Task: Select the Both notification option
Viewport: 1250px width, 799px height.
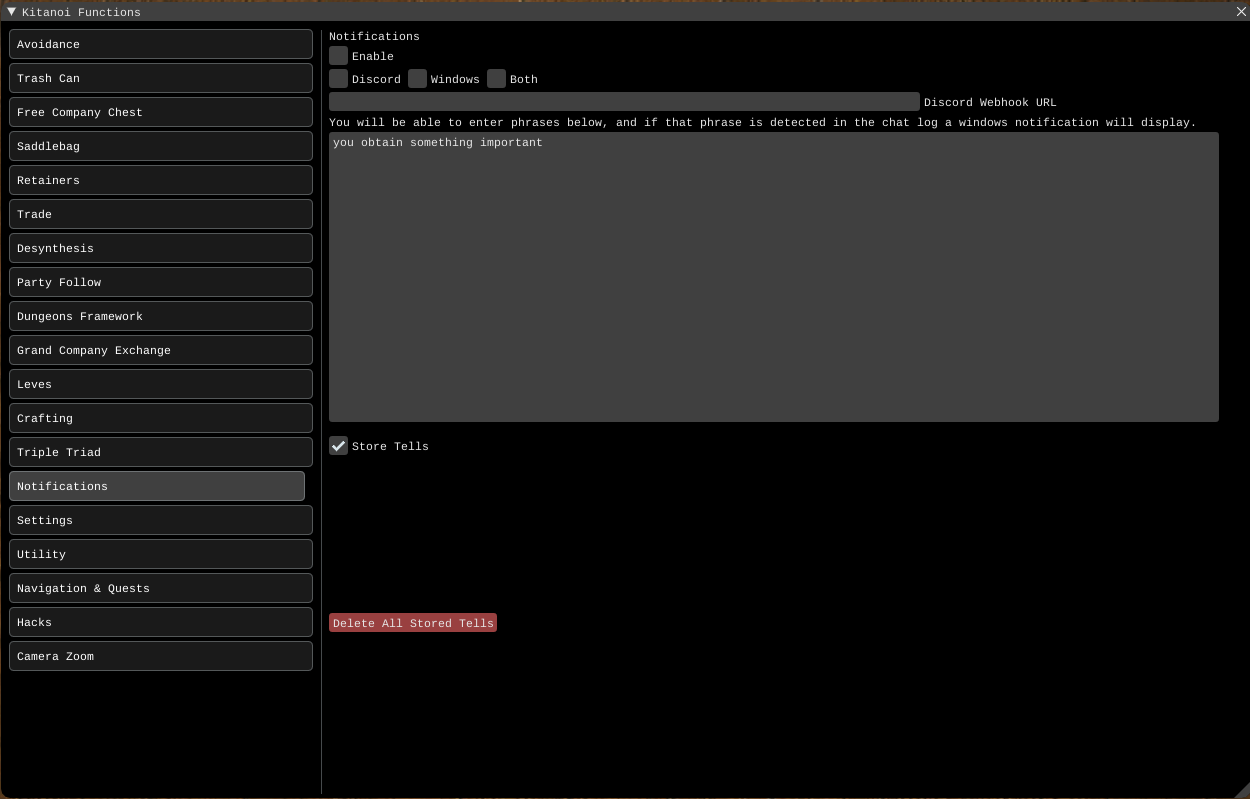Action: pos(497,79)
